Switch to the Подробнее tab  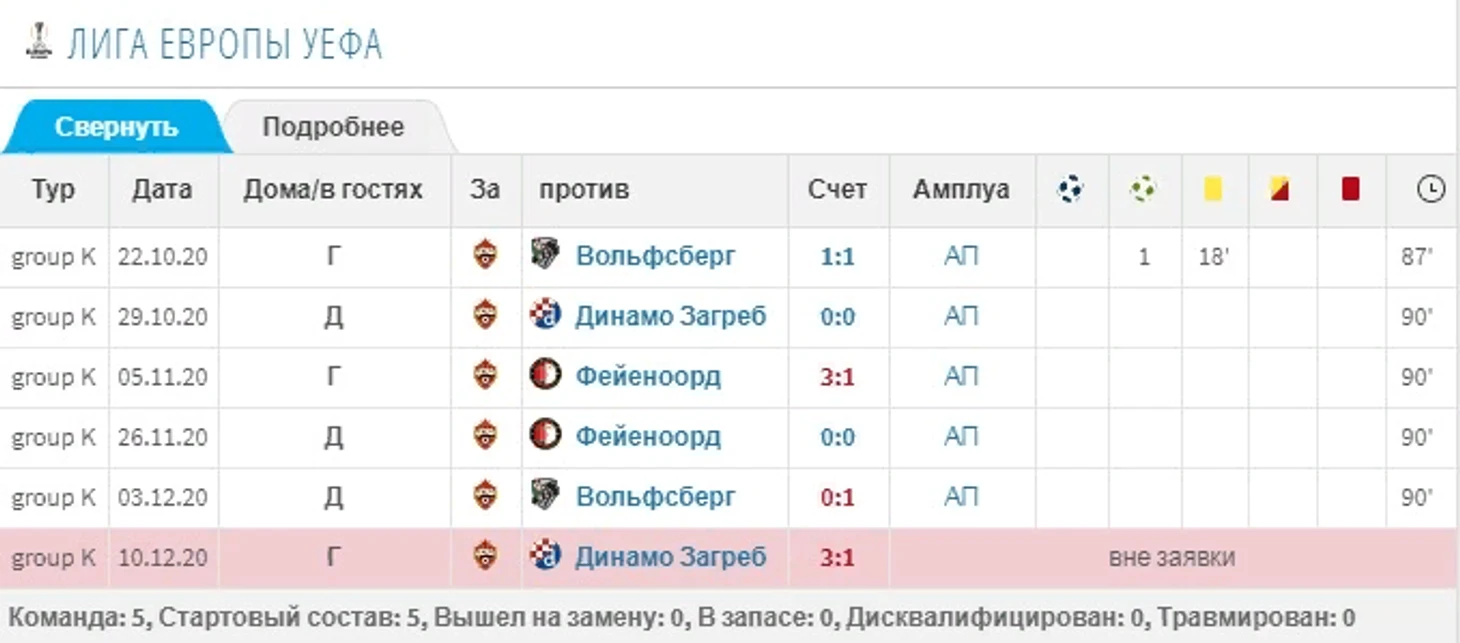point(333,127)
